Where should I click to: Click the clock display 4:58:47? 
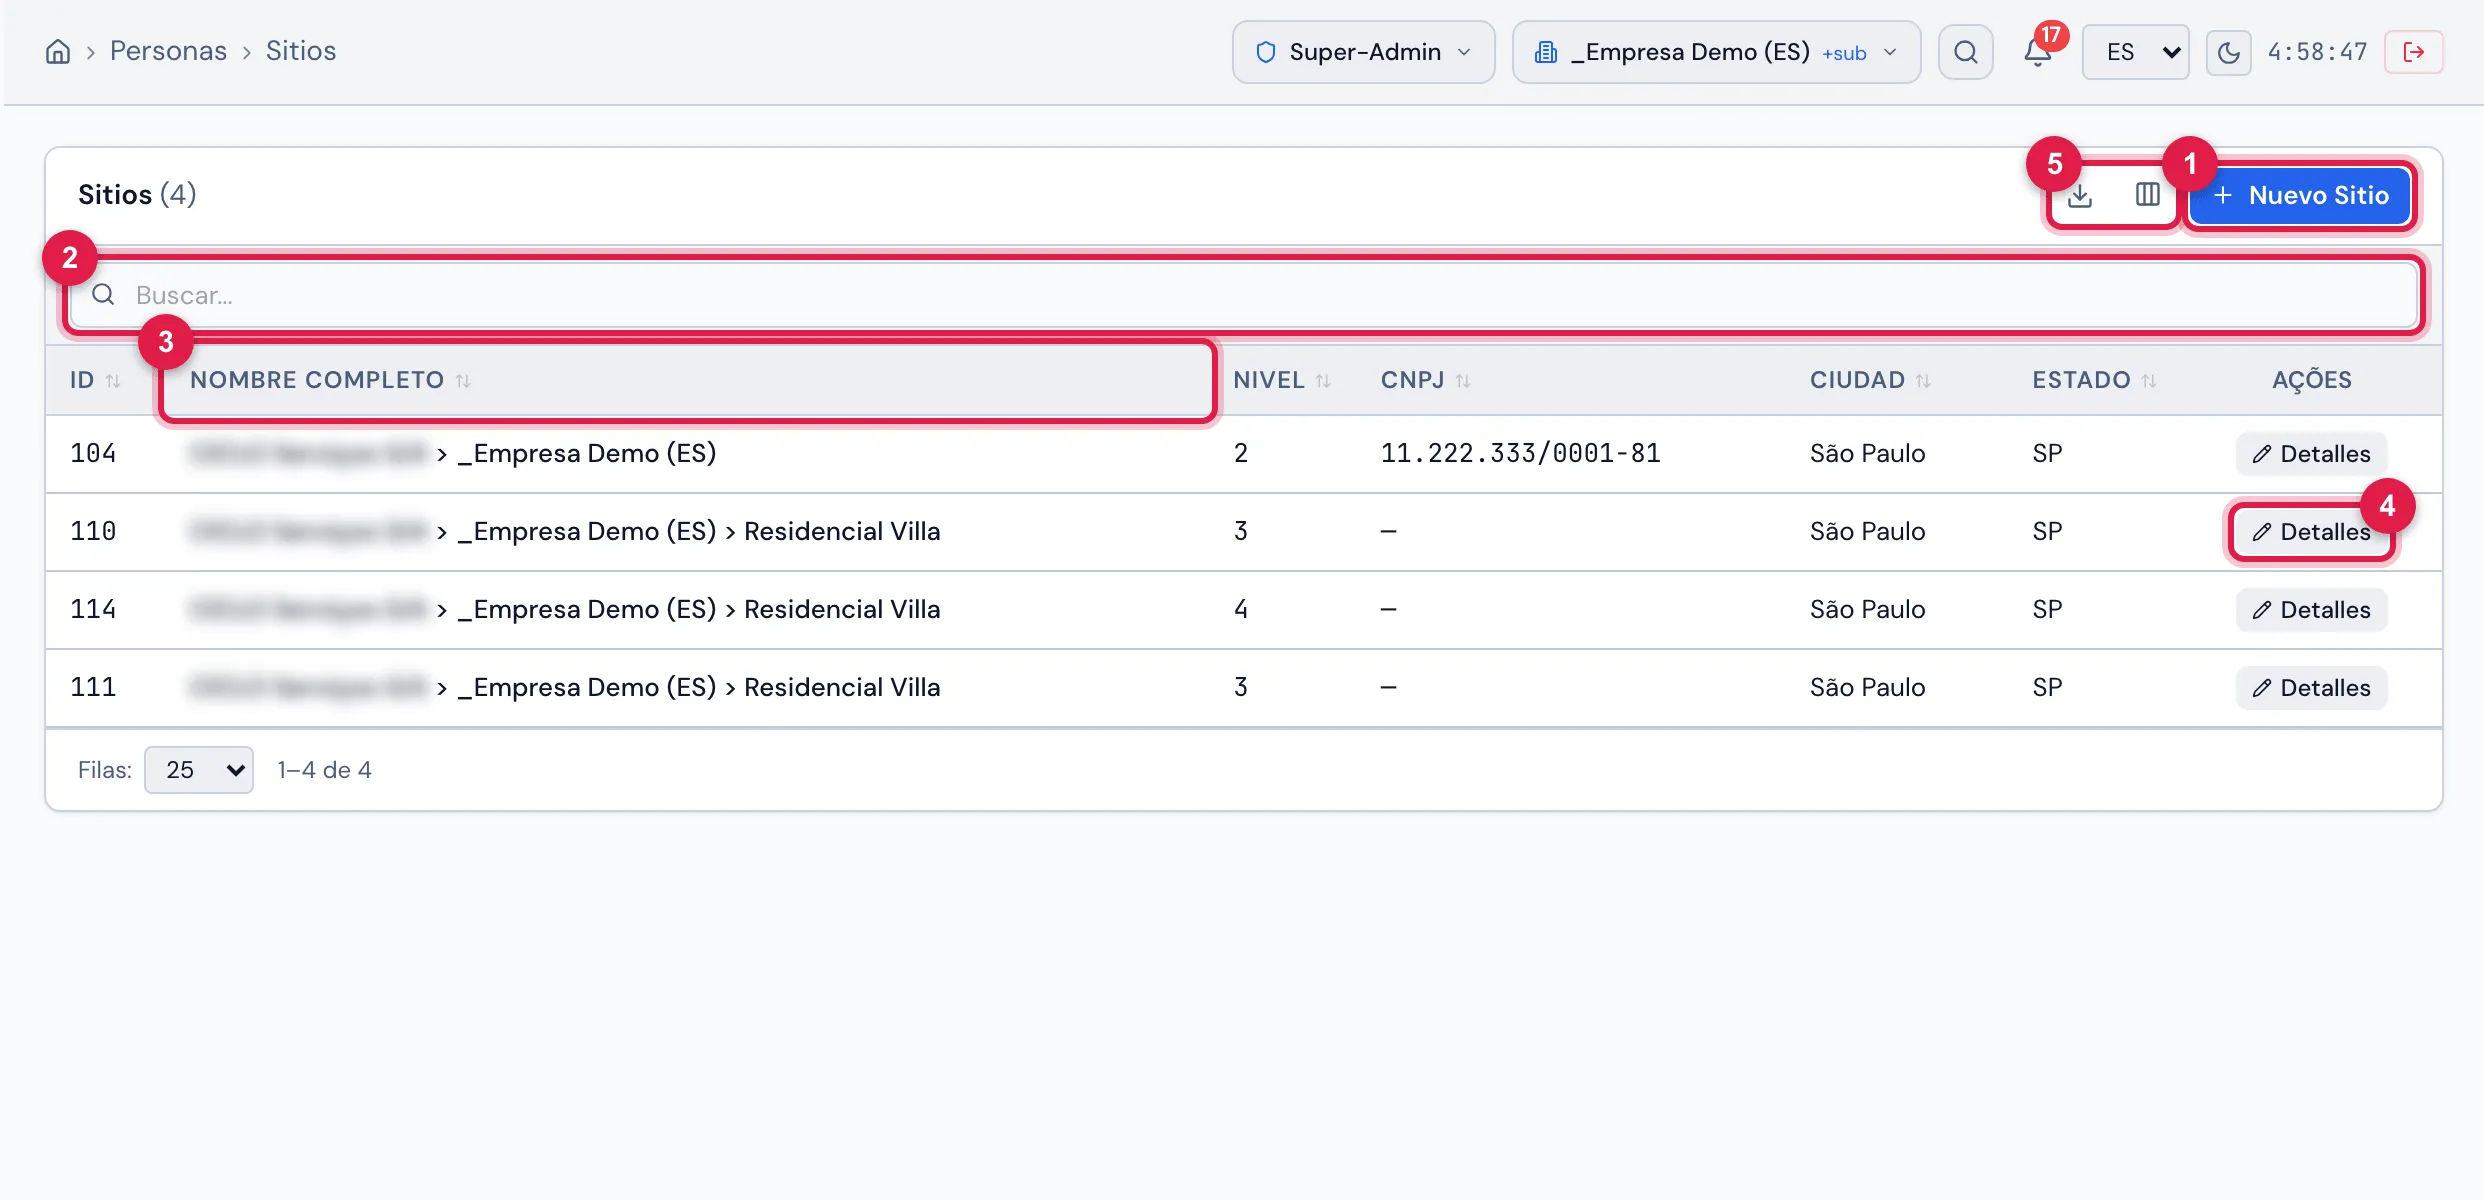[x=2317, y=52]
